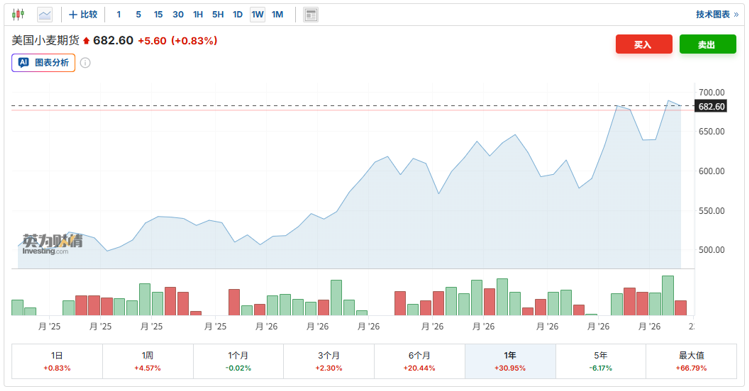Select the 1M interval

point(278,15)
